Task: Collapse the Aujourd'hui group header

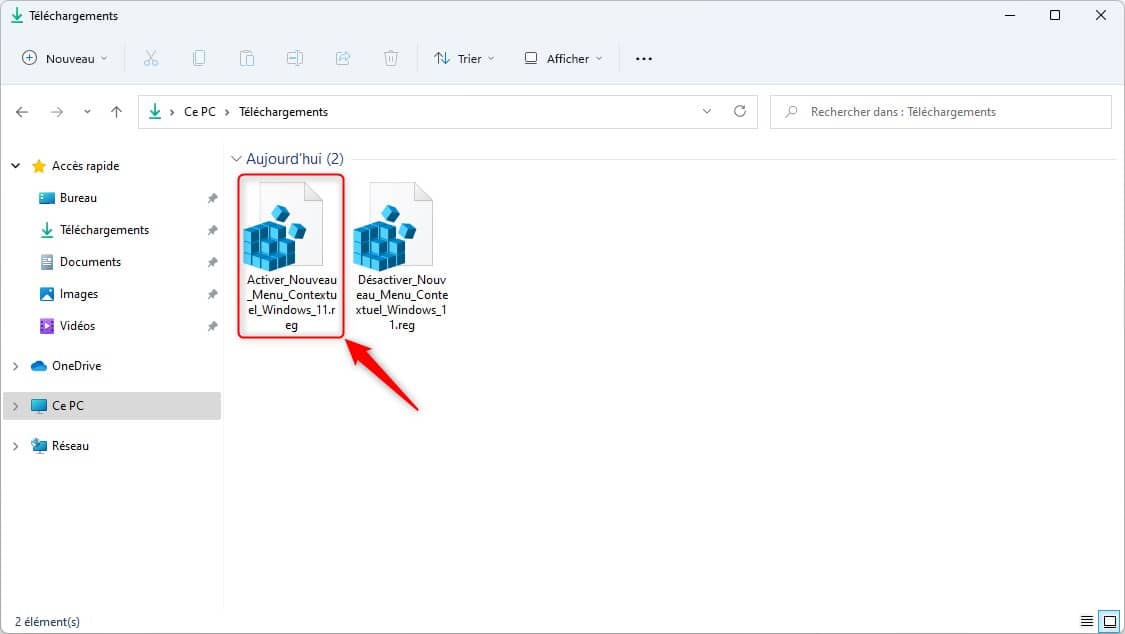Action: click(x=236, y=159)
